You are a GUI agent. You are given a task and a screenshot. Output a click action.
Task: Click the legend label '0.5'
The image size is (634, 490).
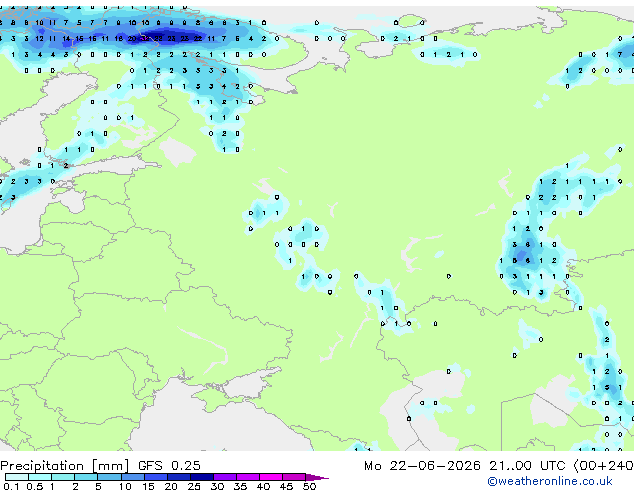34,486
